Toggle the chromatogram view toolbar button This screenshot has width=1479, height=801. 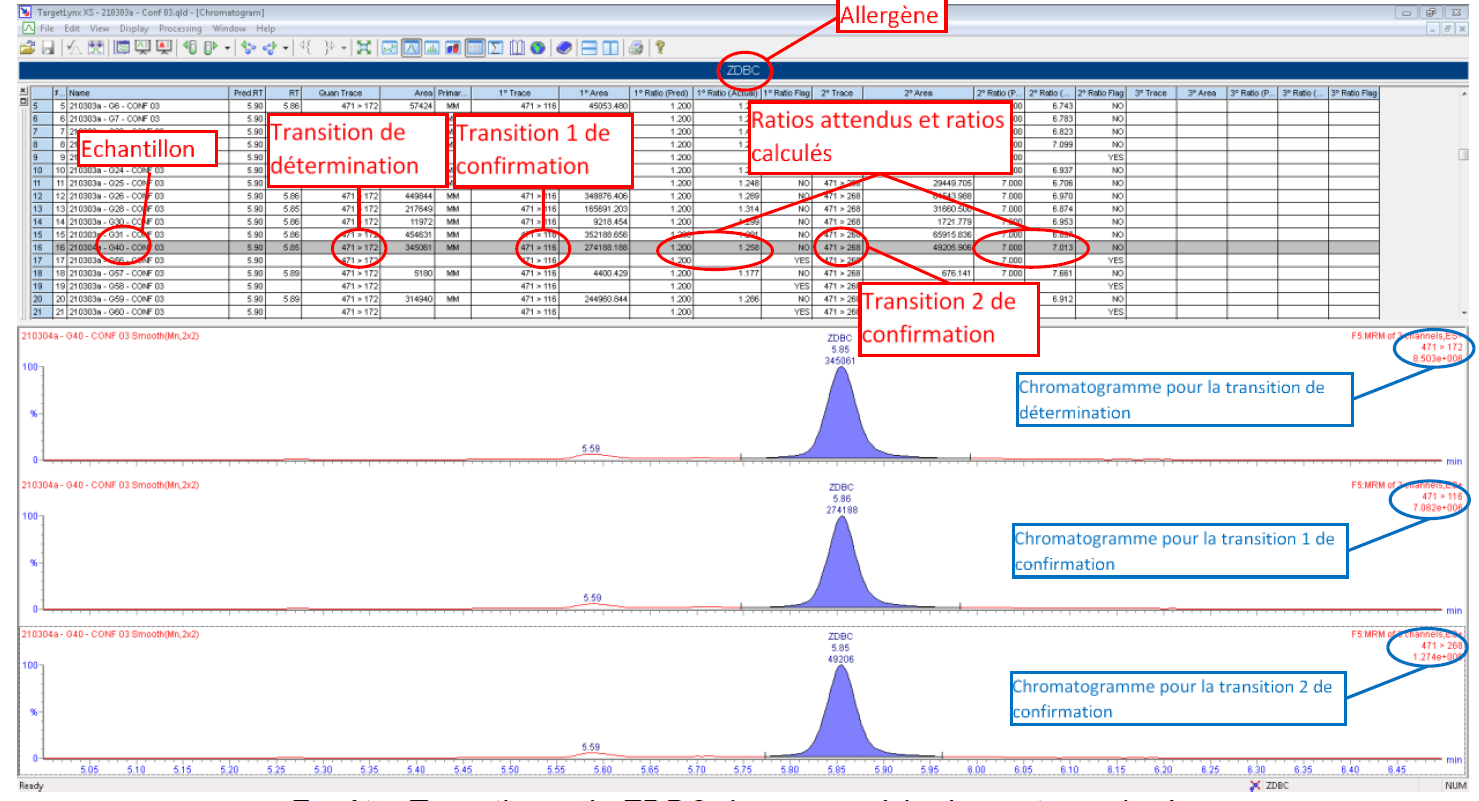(411, 47)
